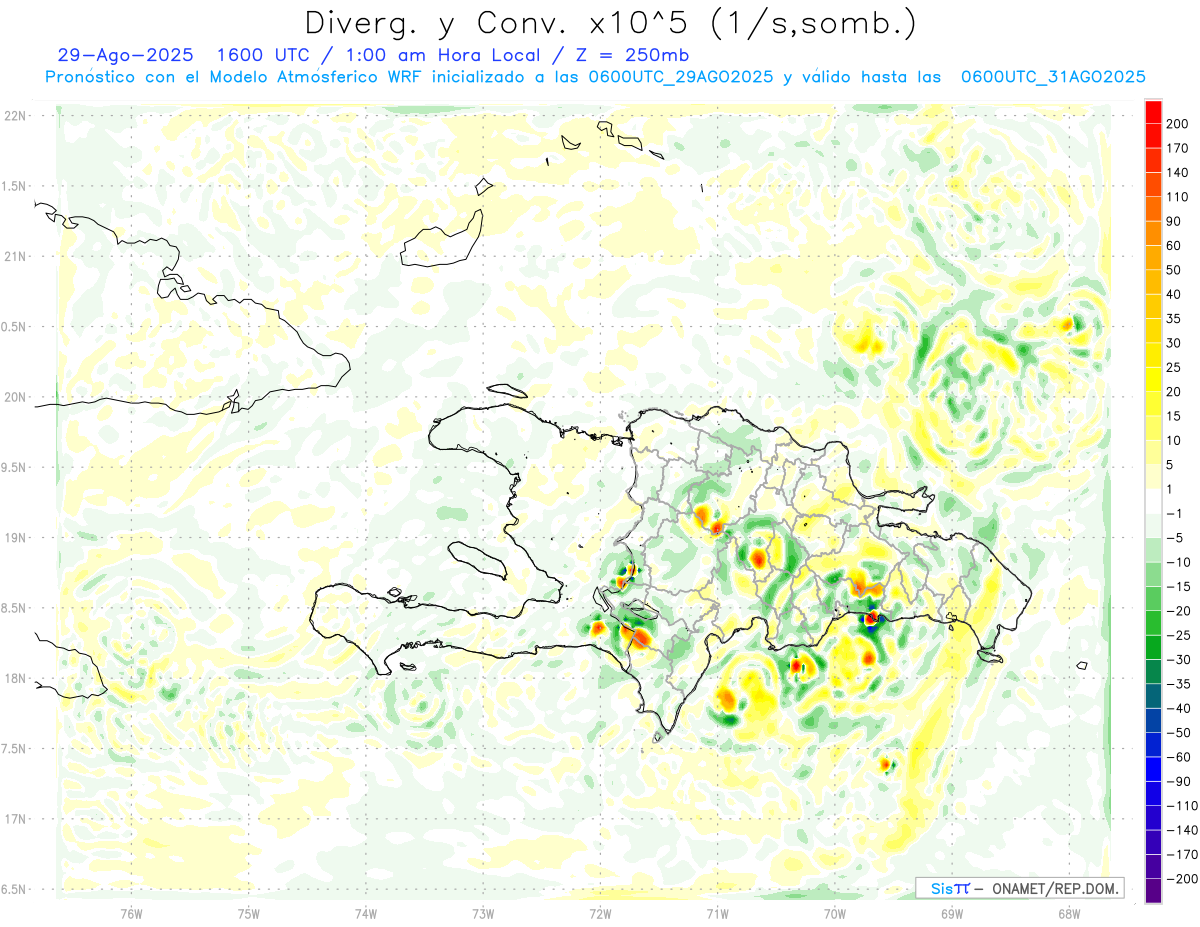Click the '-110' color scale label
The width and height of the screenshot is (1200, 927).
pos(1182,806)
